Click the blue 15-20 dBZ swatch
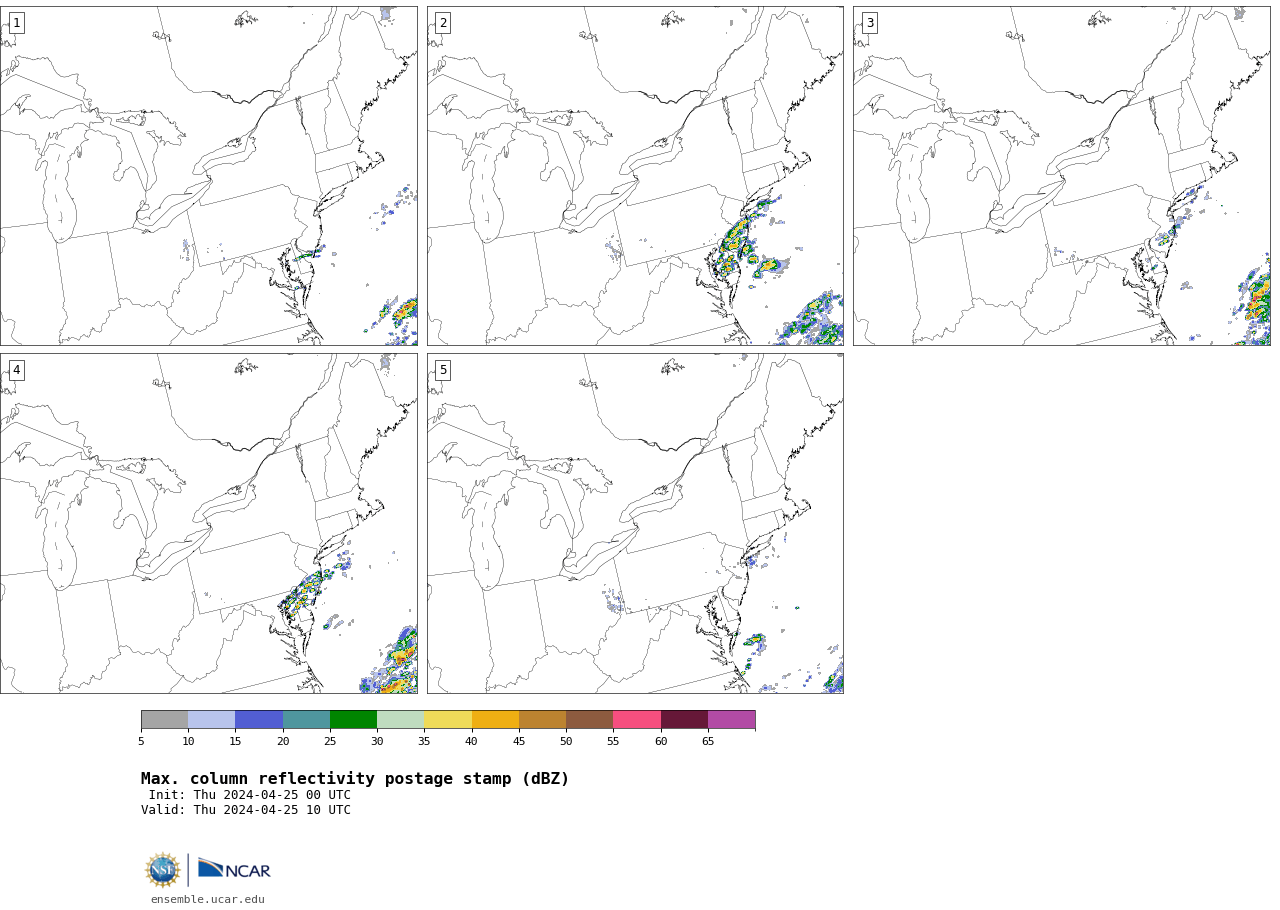 (259, 720)
